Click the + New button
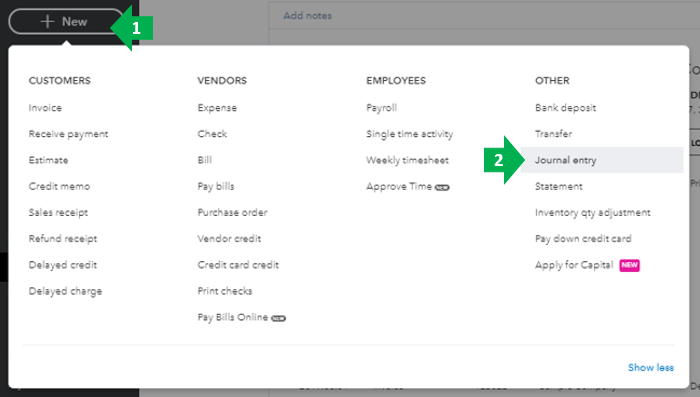The height and width of the screenshot is (397, 700). (x=66, y=21)
